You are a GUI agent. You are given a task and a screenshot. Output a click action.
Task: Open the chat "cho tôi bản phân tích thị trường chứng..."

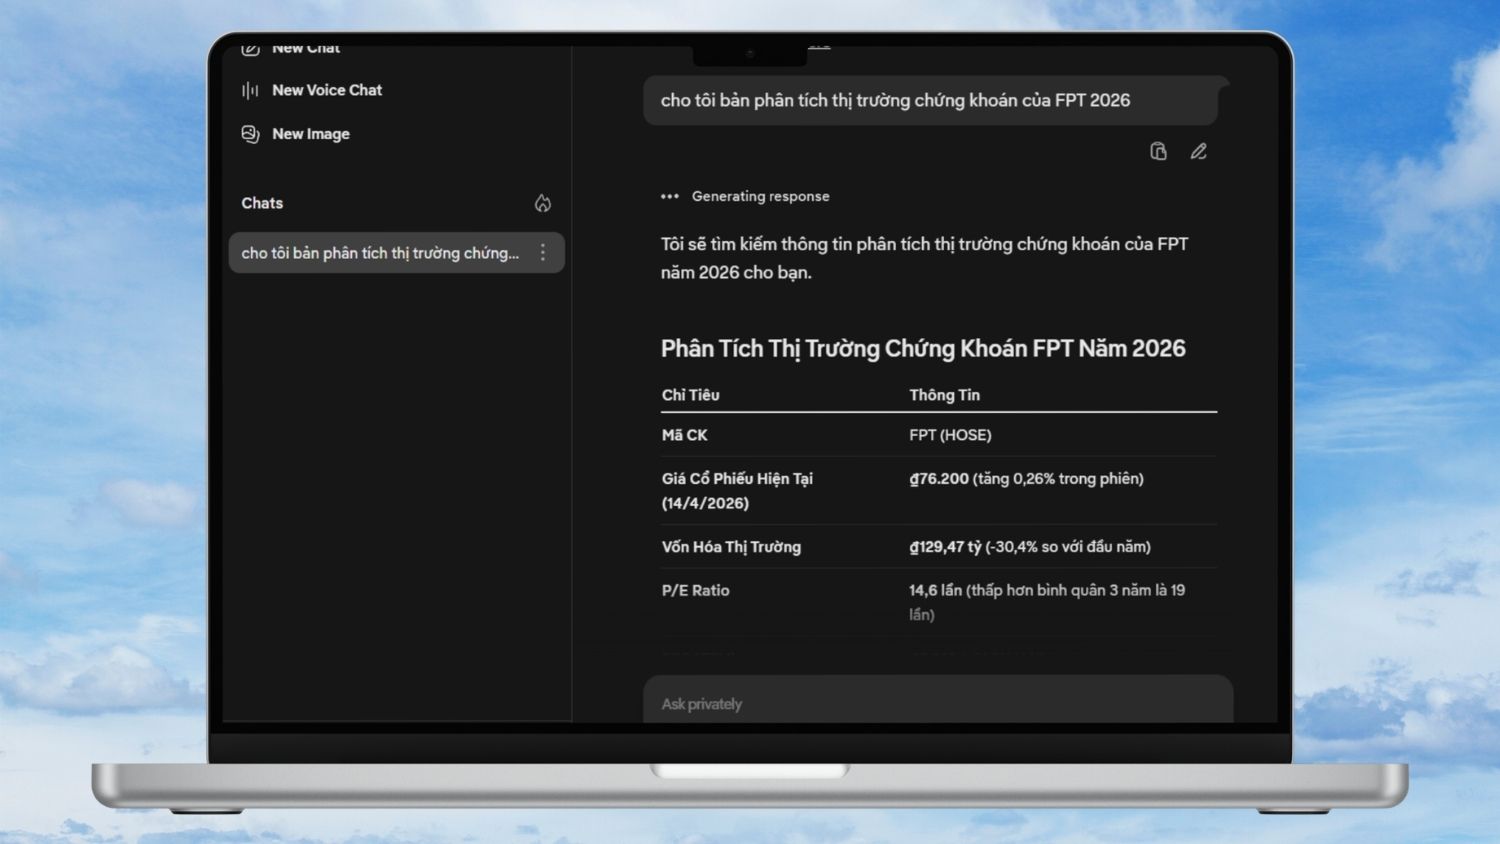[396, 253]
